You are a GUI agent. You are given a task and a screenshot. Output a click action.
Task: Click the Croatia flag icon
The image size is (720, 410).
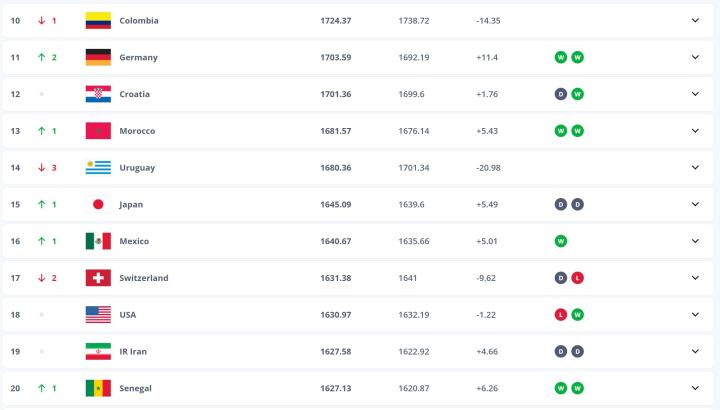98,94
